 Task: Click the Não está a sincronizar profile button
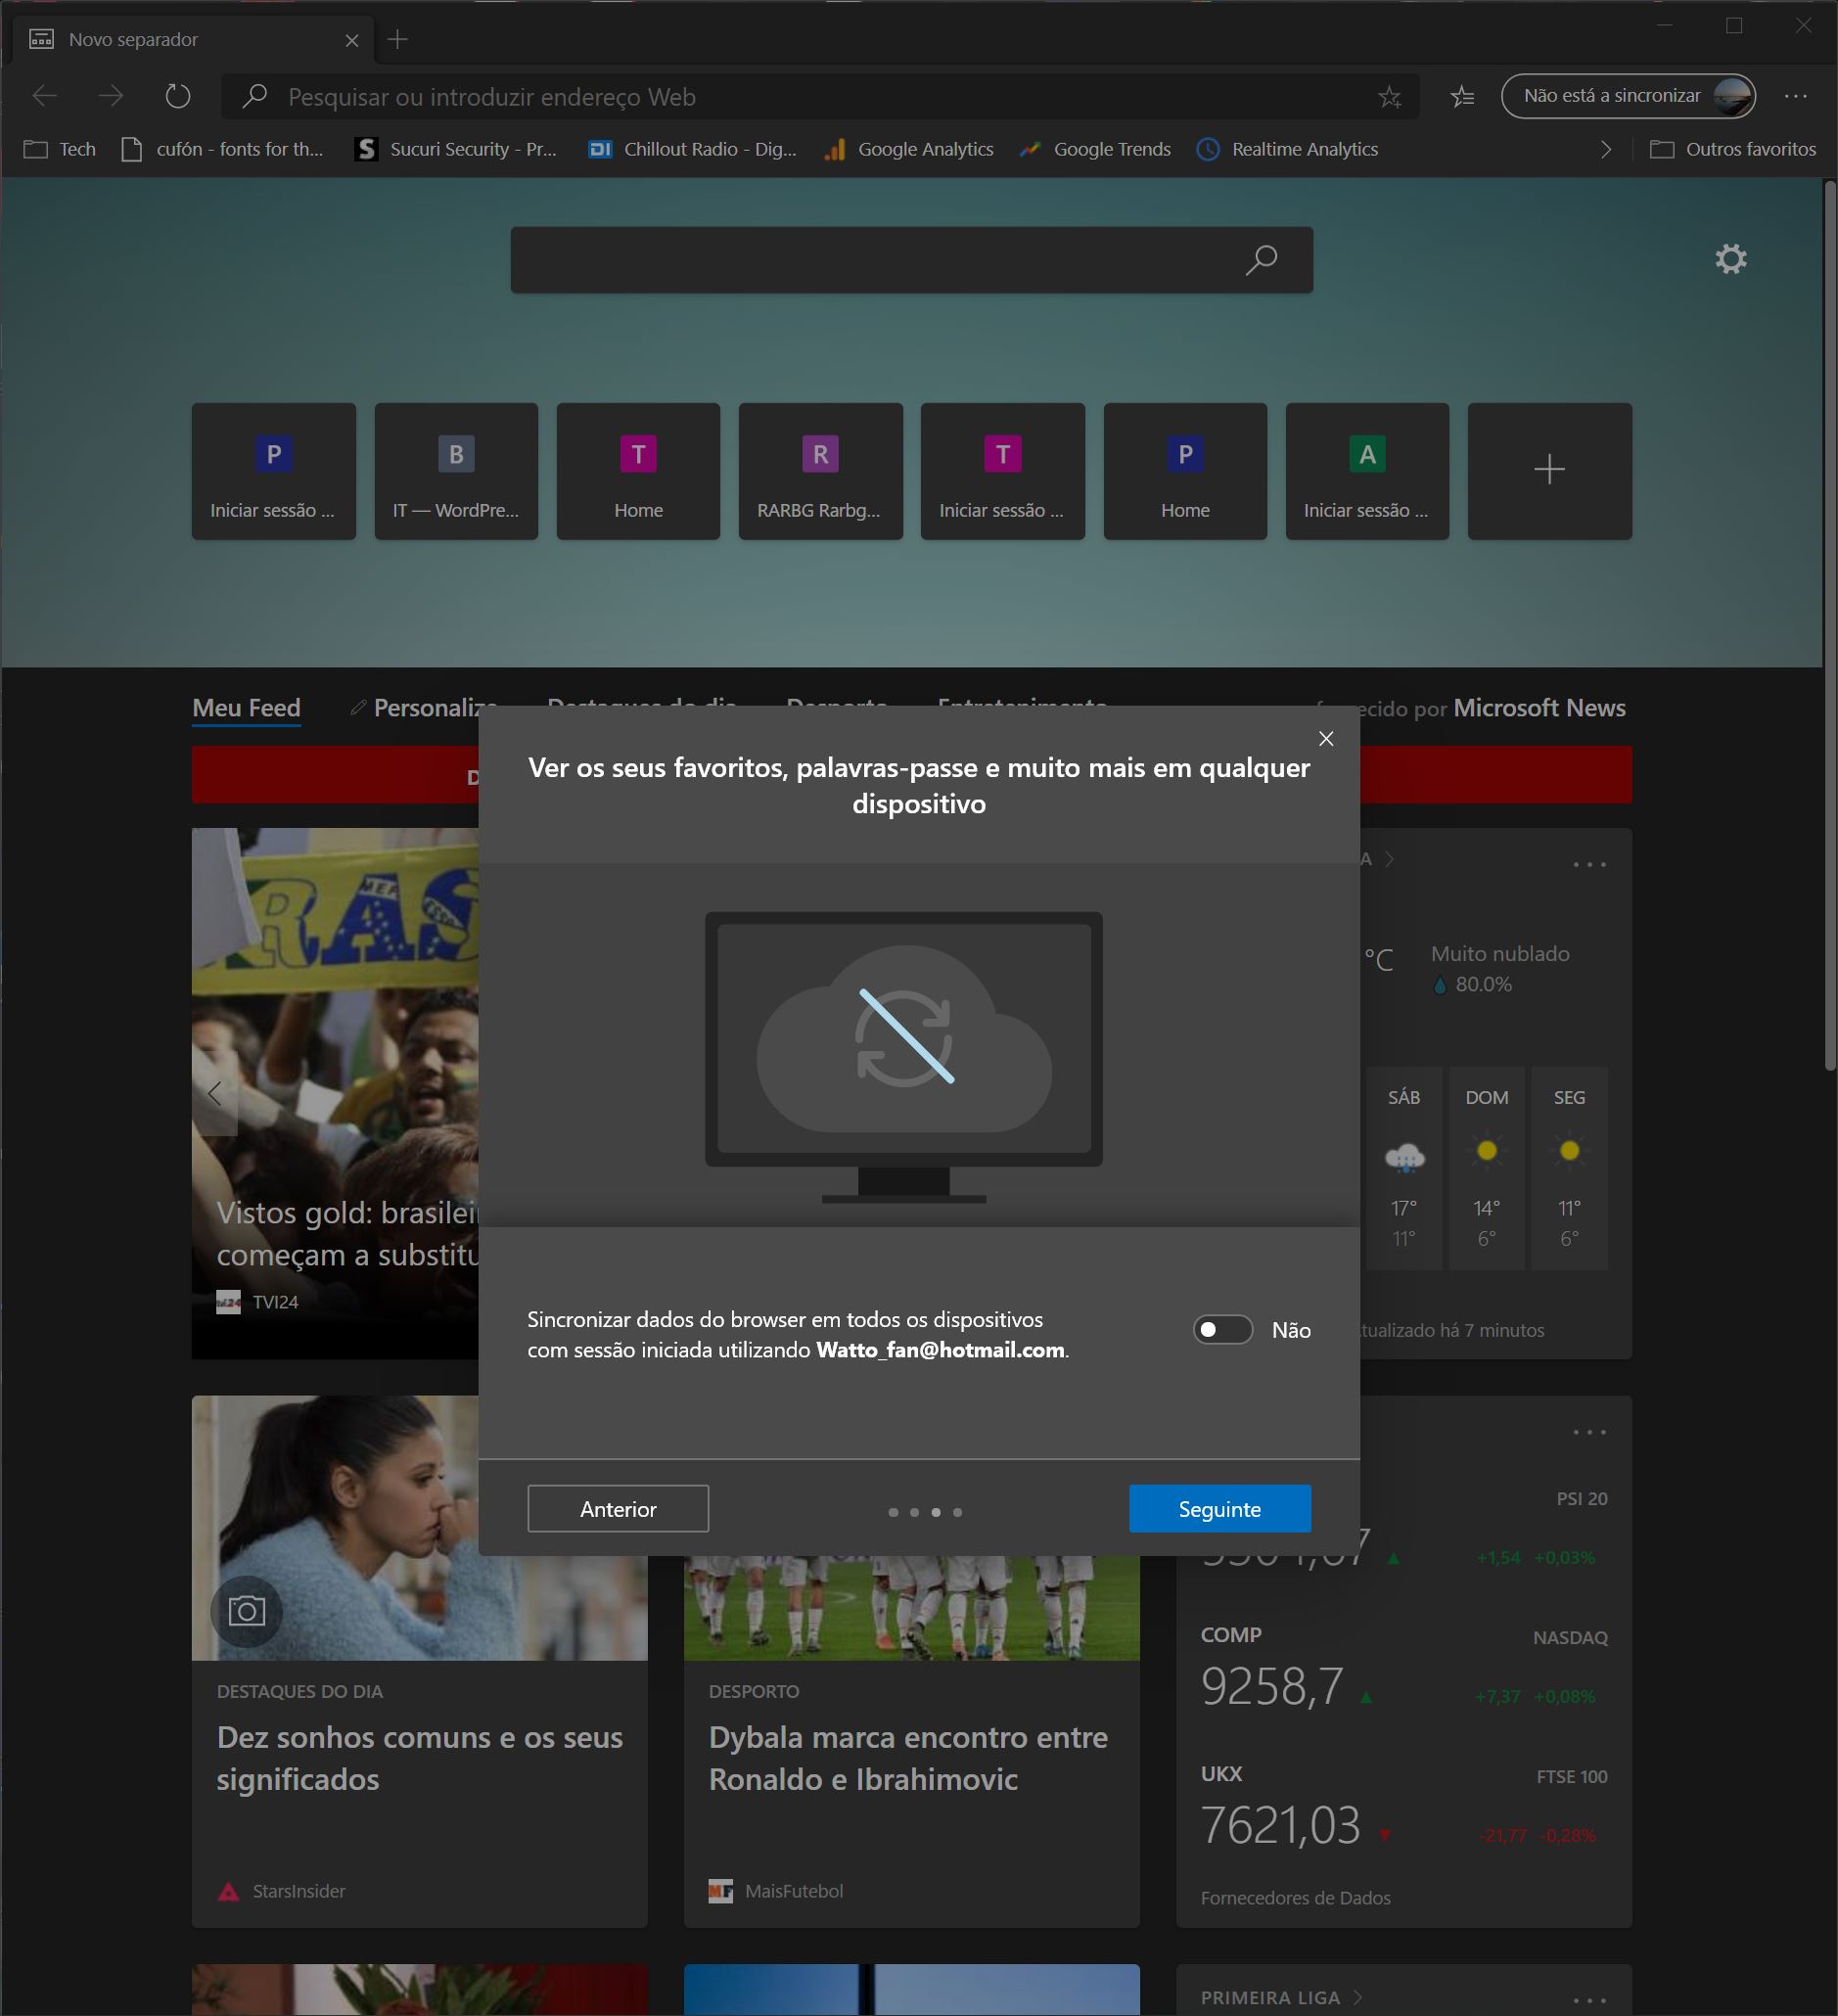1628,96
